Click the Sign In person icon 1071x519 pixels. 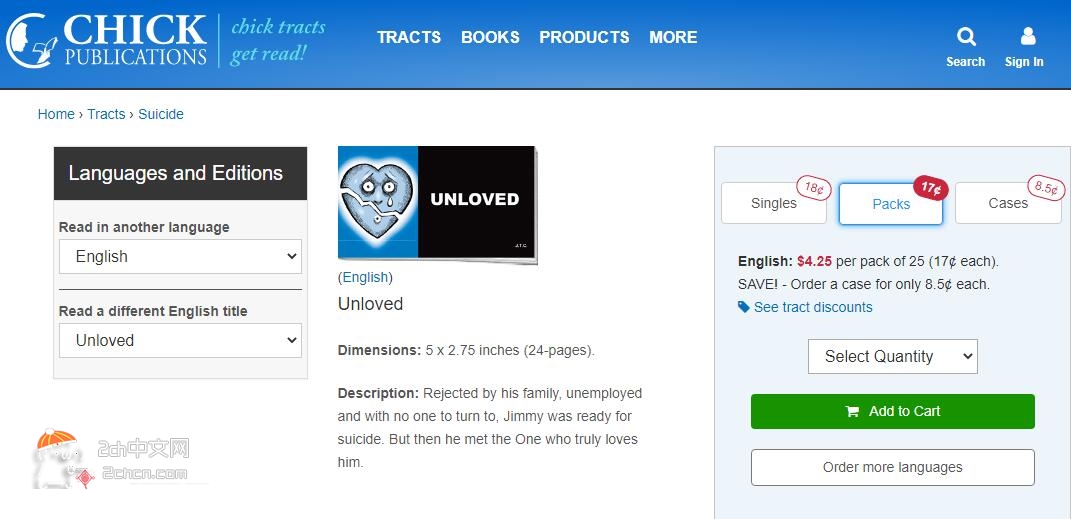1027,36
